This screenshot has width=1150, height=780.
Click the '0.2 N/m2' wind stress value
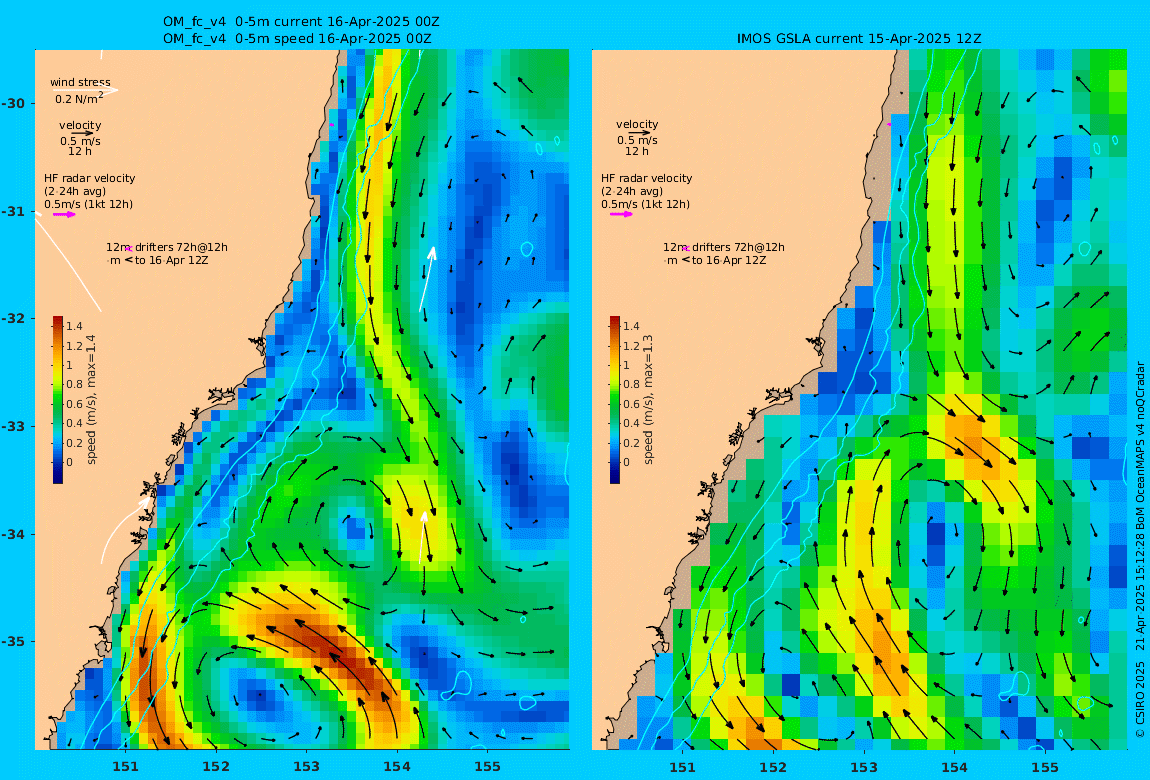click(x=78, y=98)
